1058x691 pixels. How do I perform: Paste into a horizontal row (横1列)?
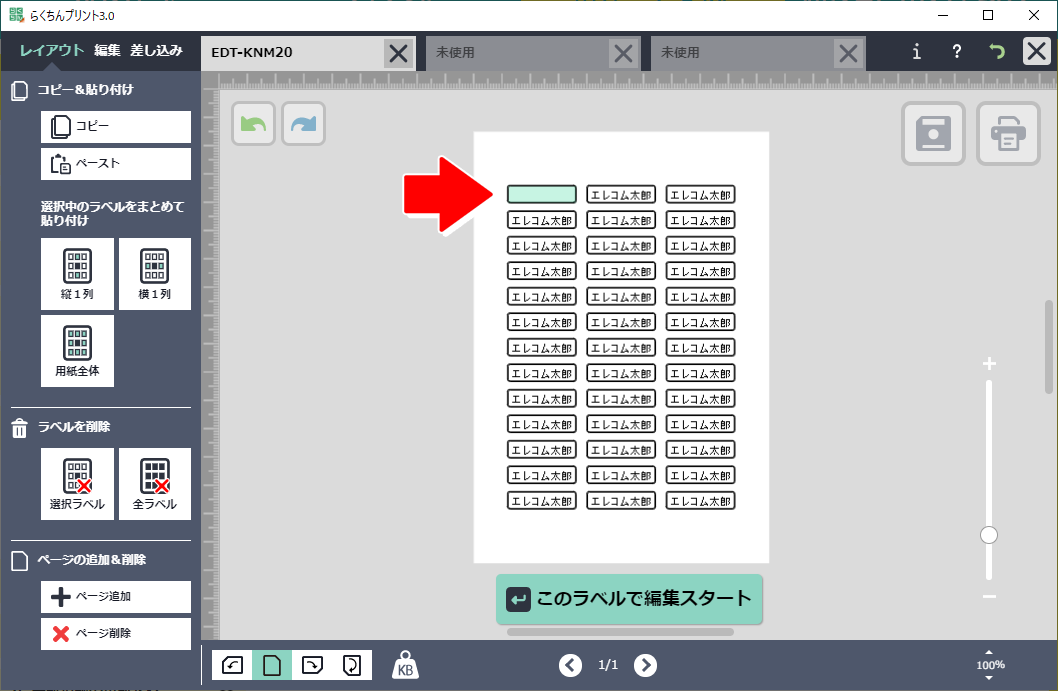155,274
